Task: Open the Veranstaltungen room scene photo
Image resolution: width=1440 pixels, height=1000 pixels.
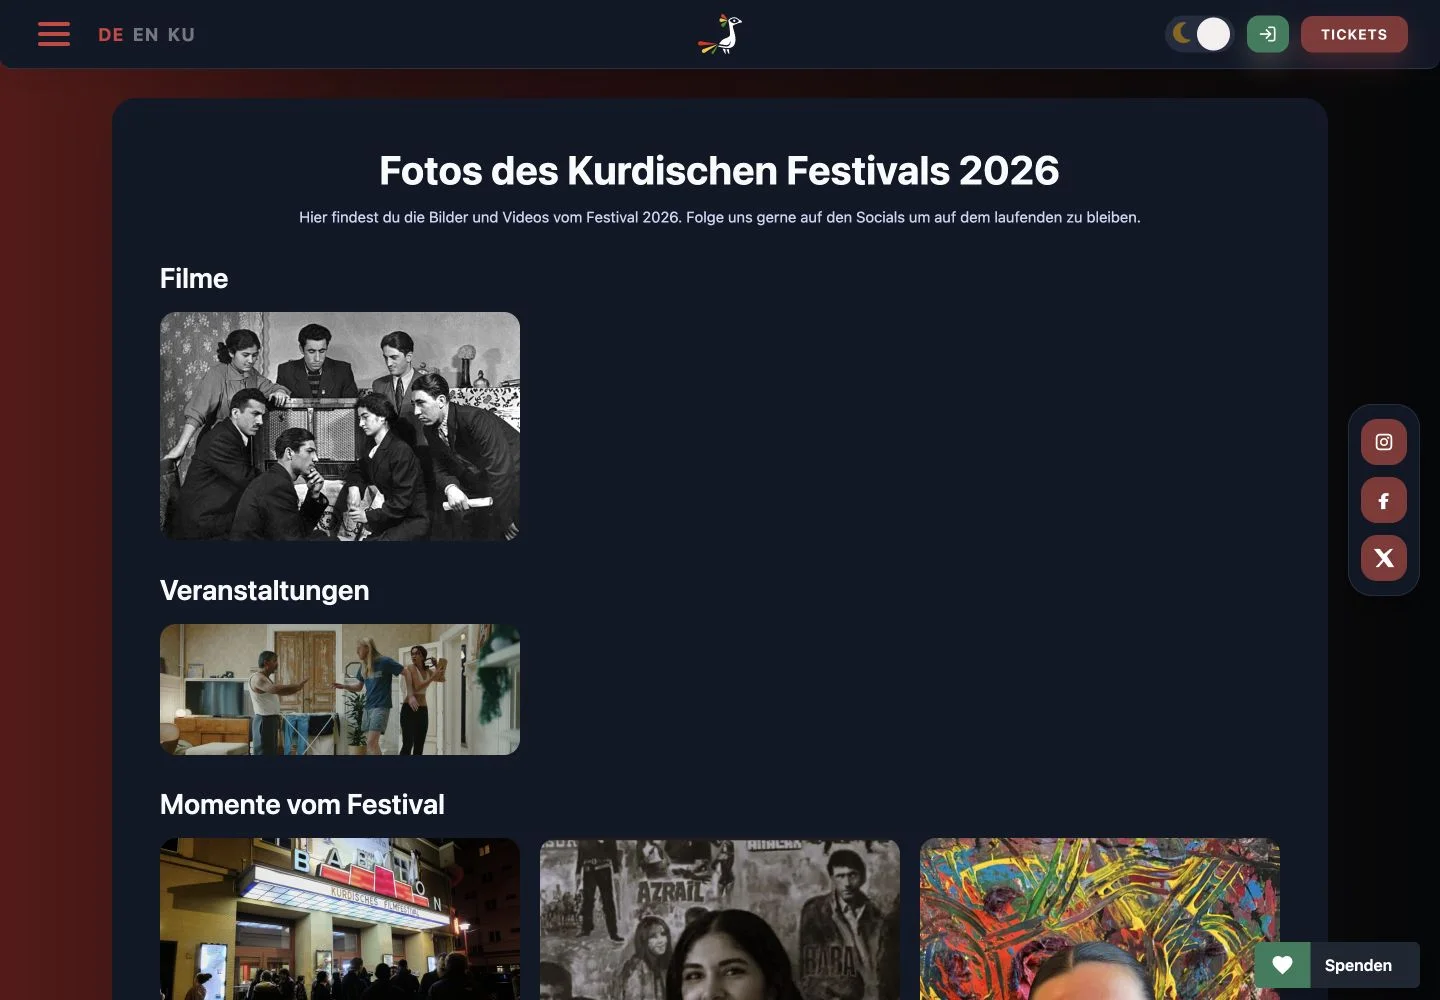Action: tap(340, 689)
